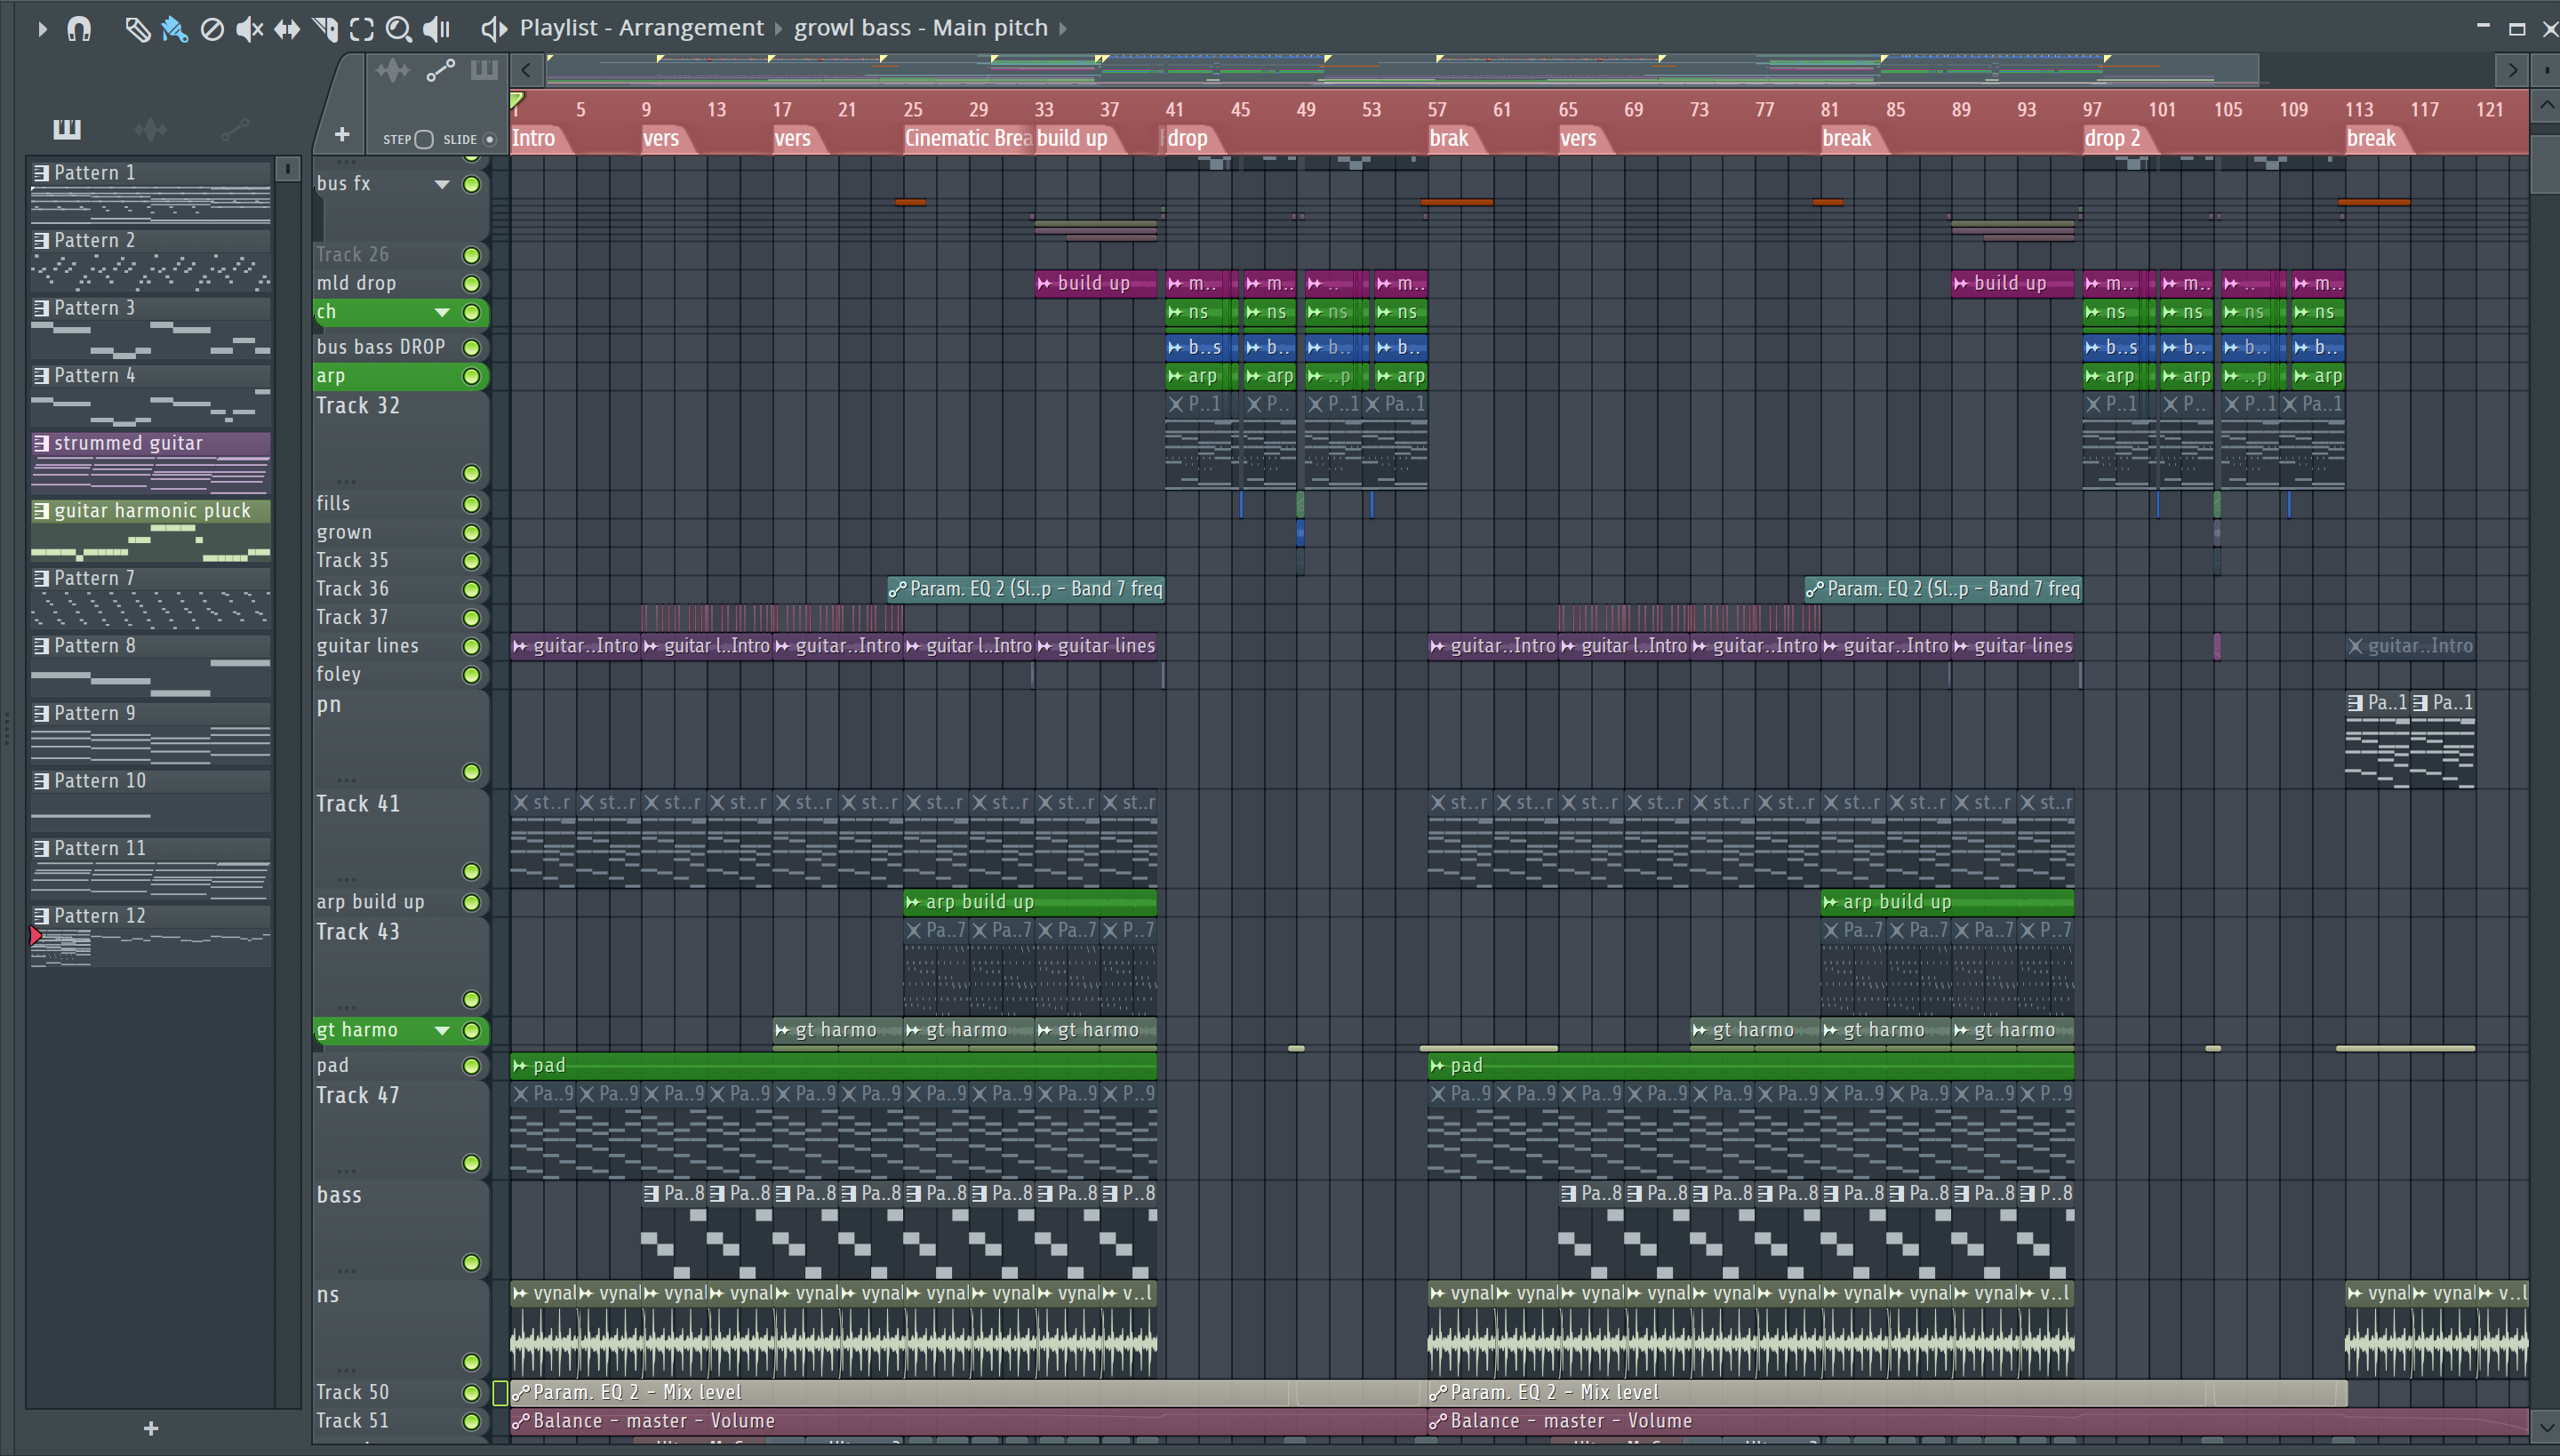Image resolution: width=2560 pixels, height=1456 pixels.
Task: Select the Mute tool
Action: [x=249, y=29]
